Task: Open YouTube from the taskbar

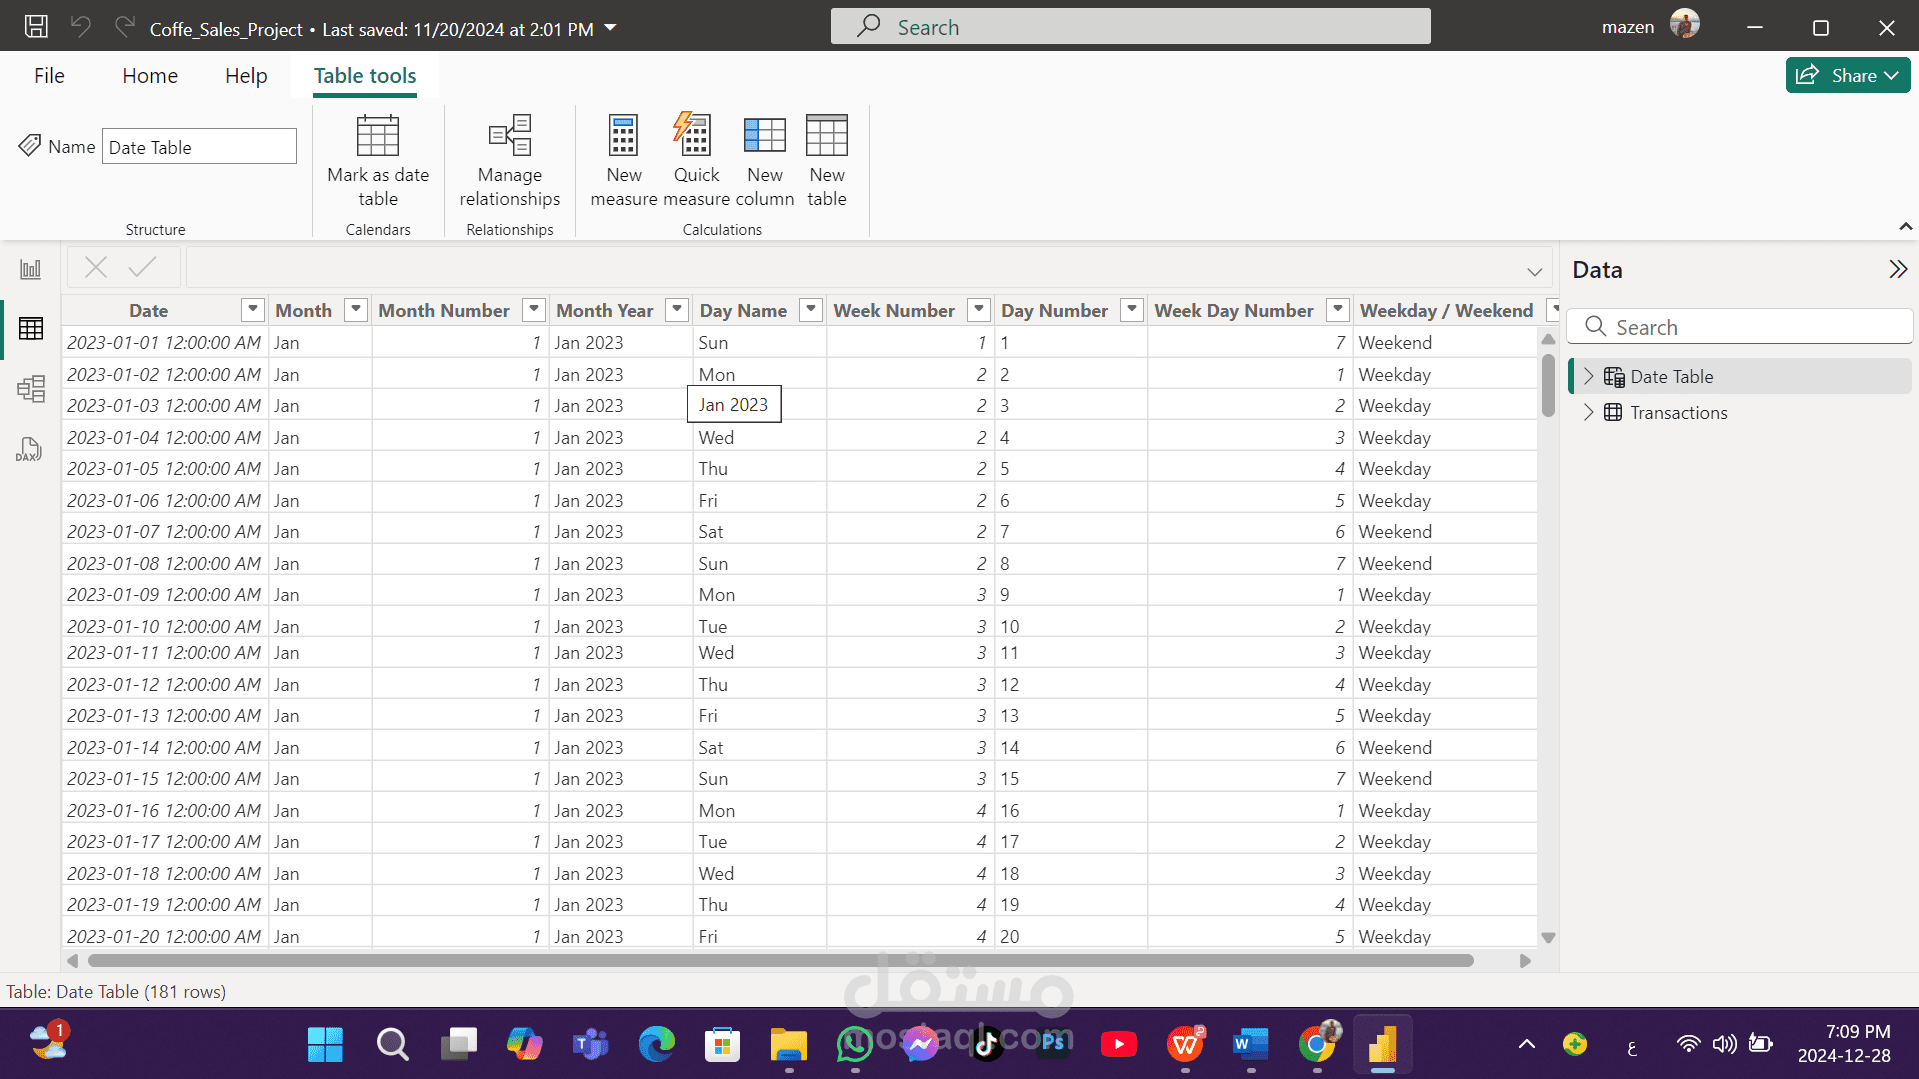Action: point(1119,1045)
